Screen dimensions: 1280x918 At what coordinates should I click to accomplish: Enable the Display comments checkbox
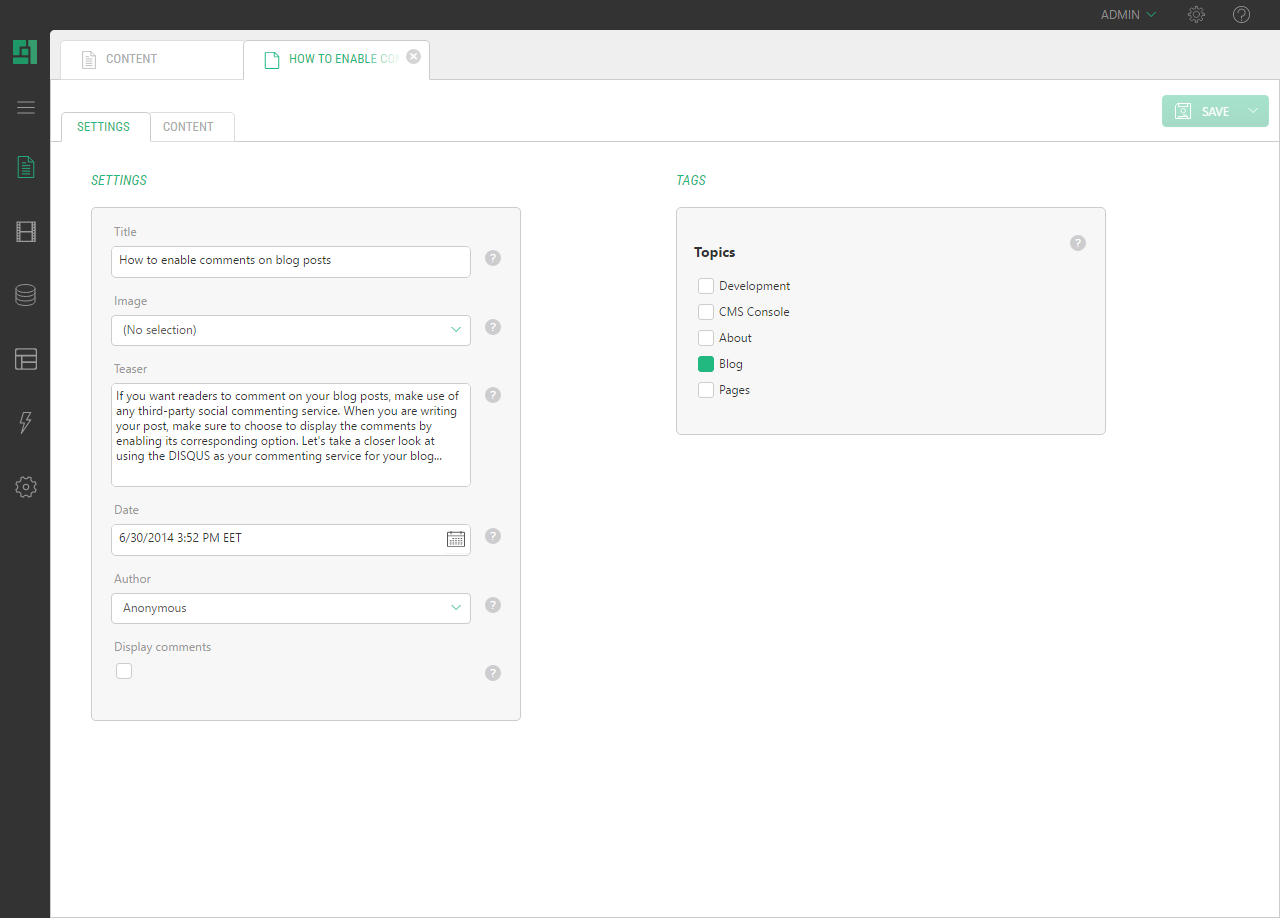click(x=124, y=671)
